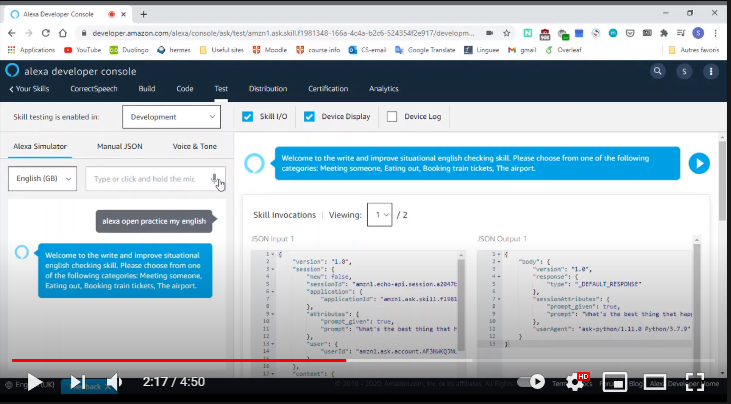Play the video using the player's play button

point(33,382)
